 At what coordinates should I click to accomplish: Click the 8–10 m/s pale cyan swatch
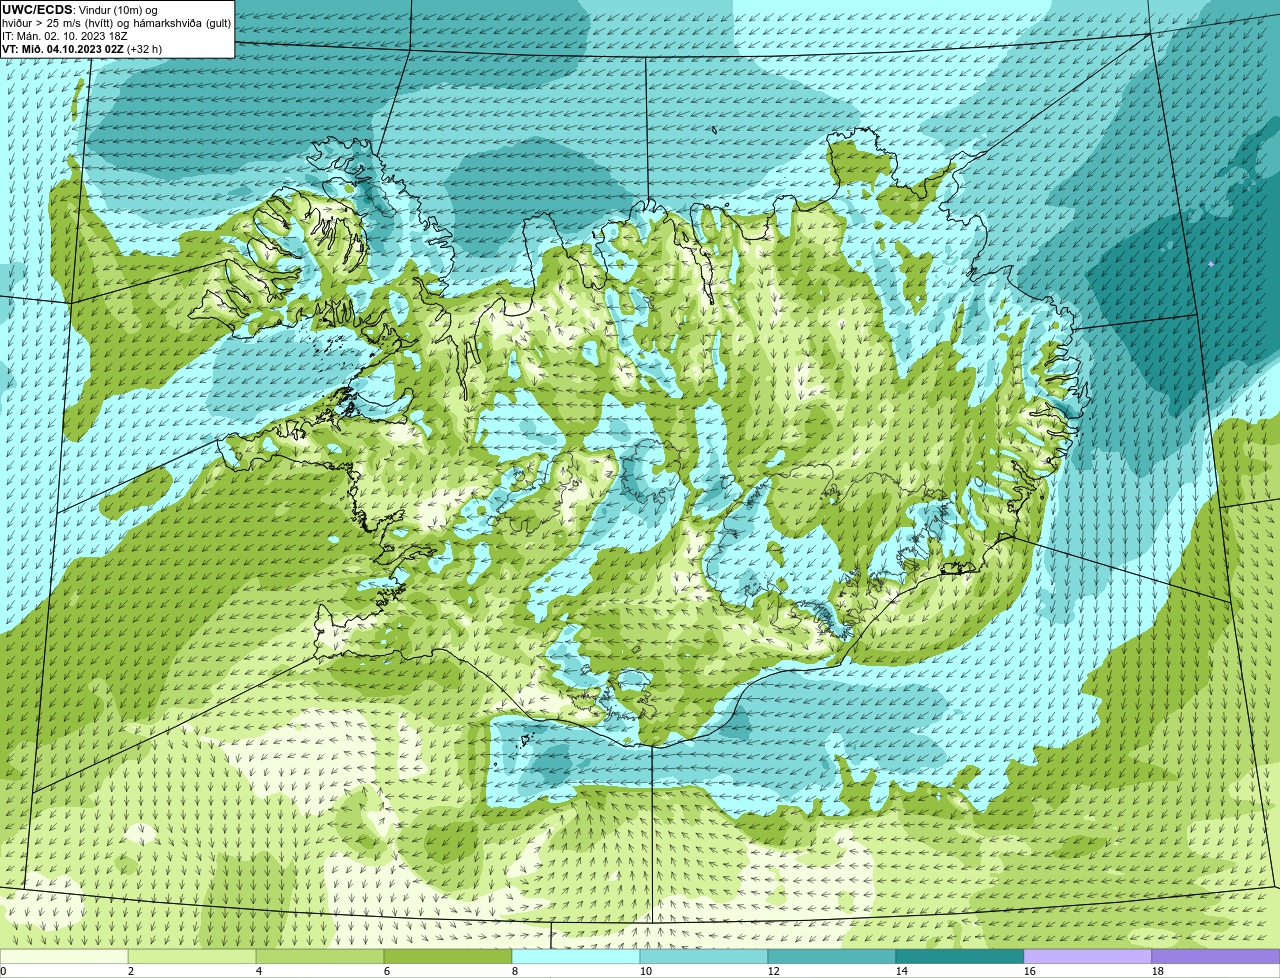pyautogui.click(x=576, y=957)
